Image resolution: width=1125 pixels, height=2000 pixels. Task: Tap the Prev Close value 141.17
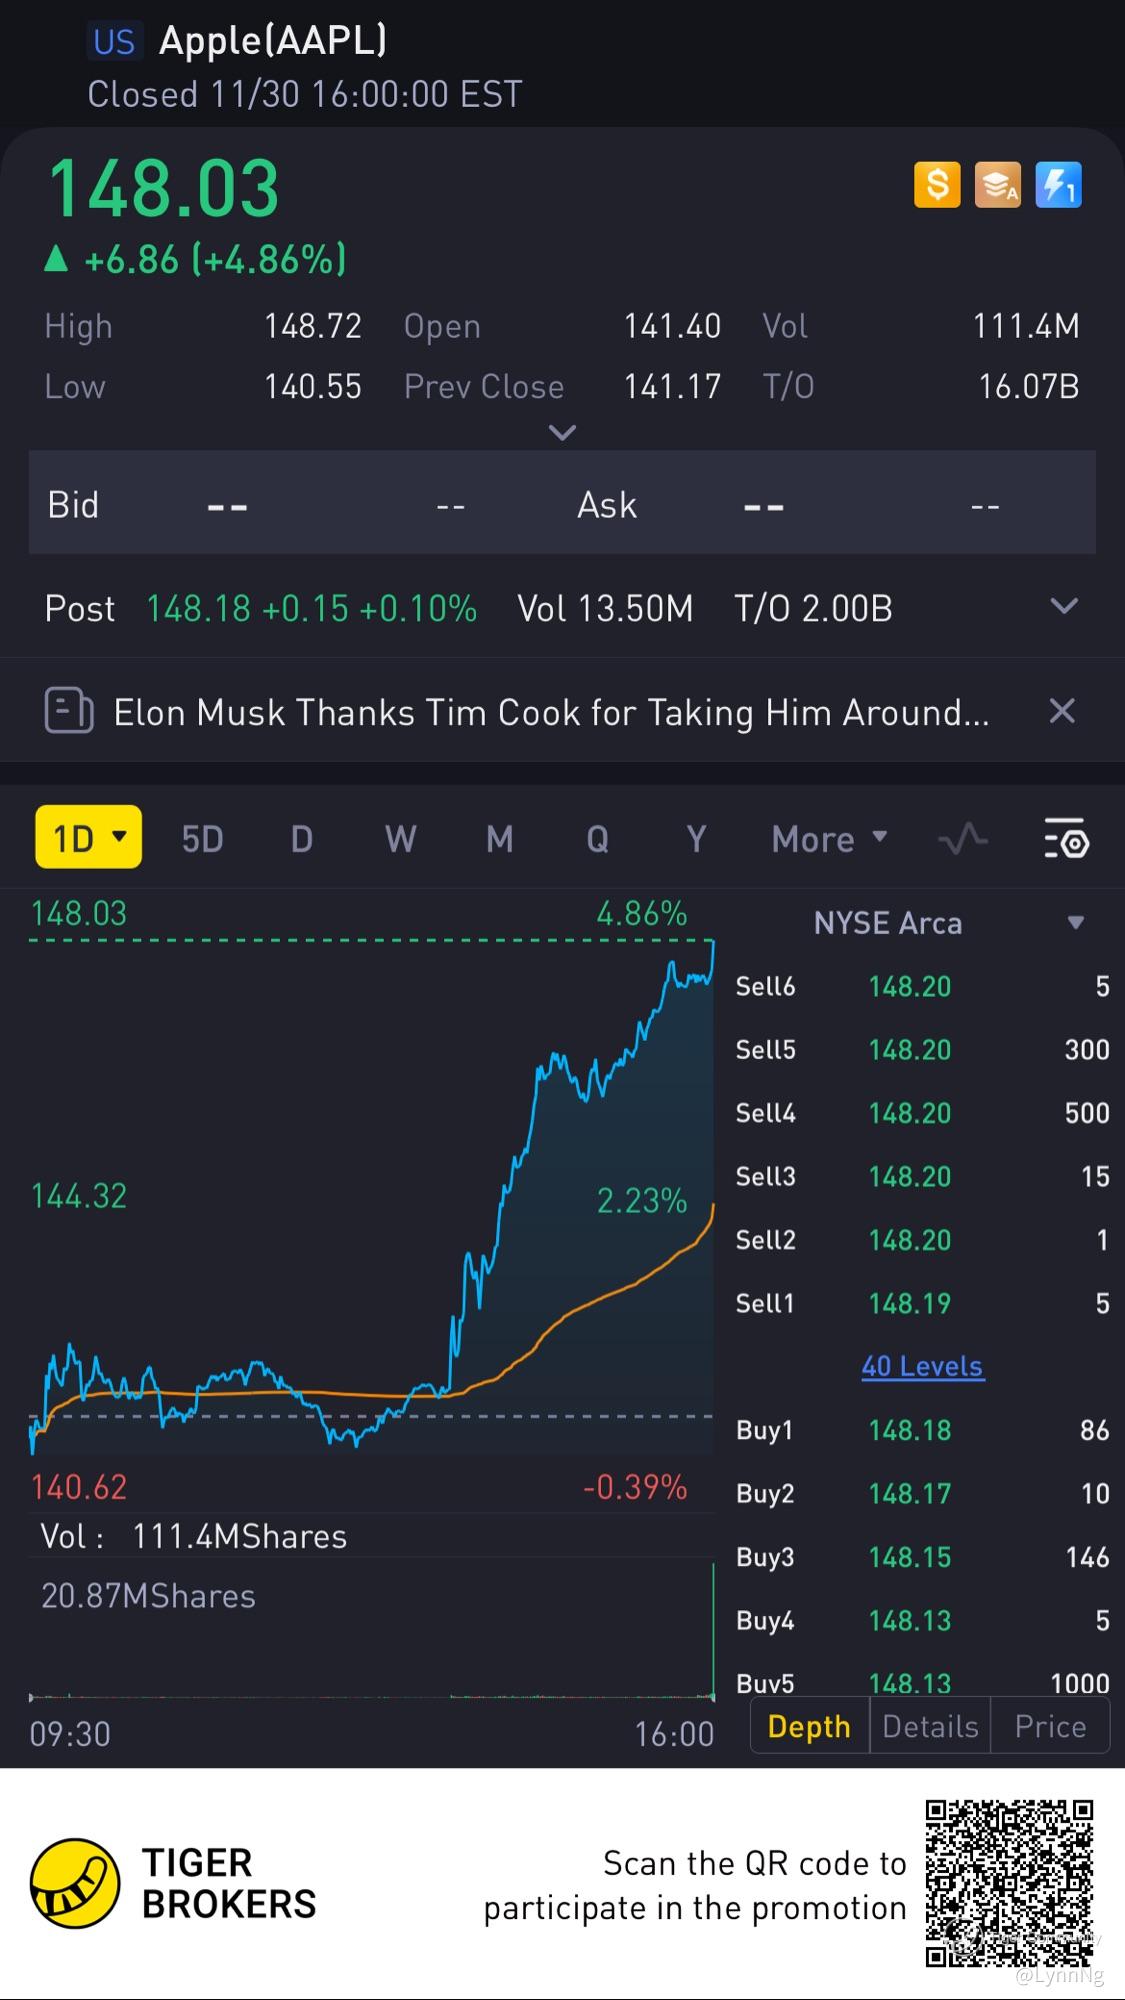(x=672, y=387)
